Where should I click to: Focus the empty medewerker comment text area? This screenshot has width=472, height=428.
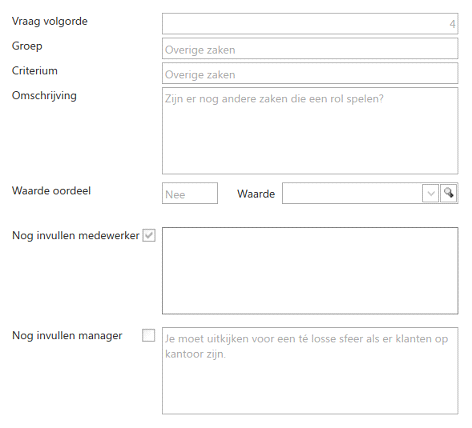310,271
